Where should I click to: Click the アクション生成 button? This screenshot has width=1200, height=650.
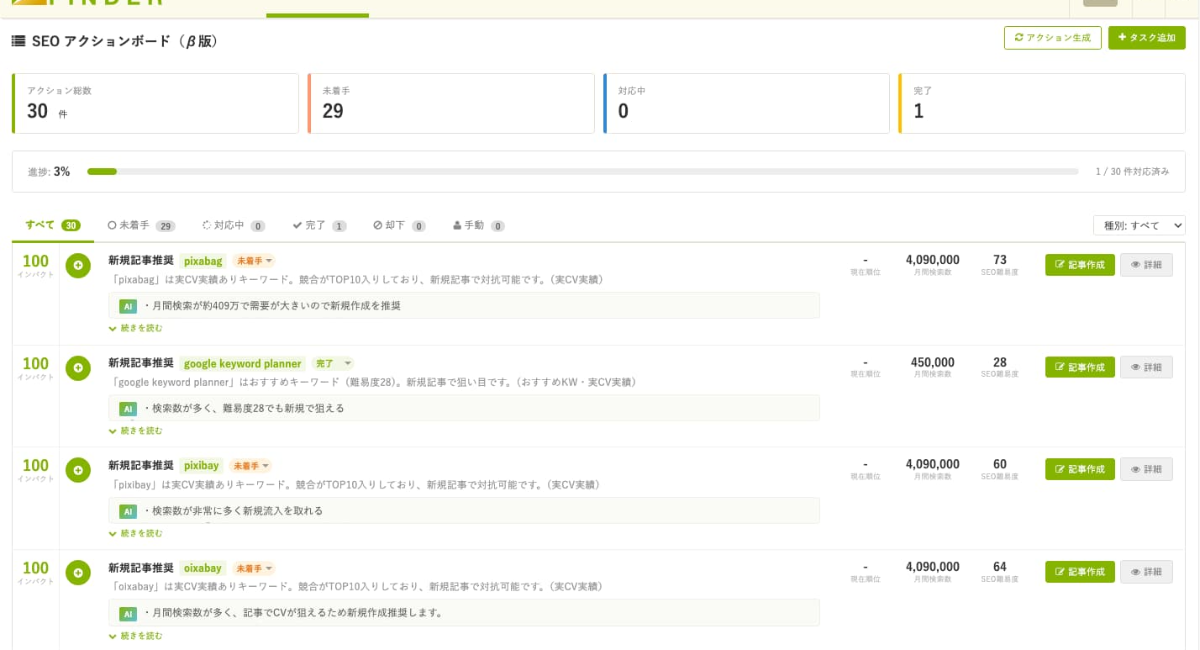pyautogui.click(x=1052, y=38)
